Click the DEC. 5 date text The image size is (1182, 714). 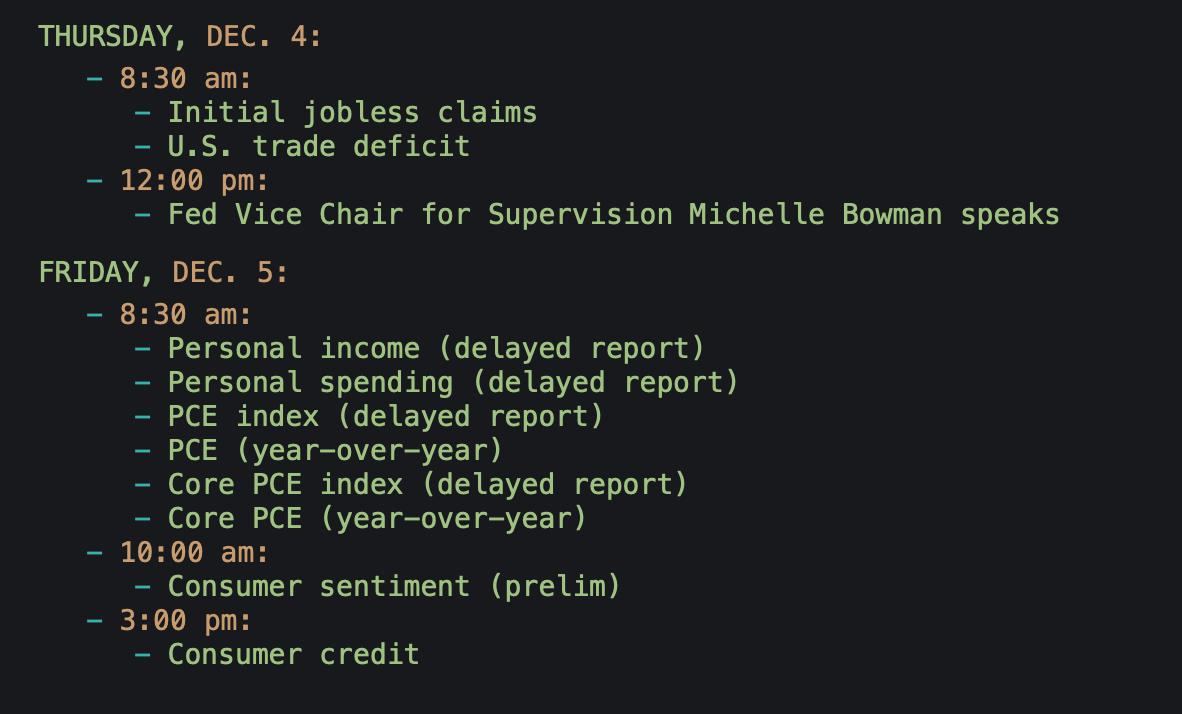(230, 272)
